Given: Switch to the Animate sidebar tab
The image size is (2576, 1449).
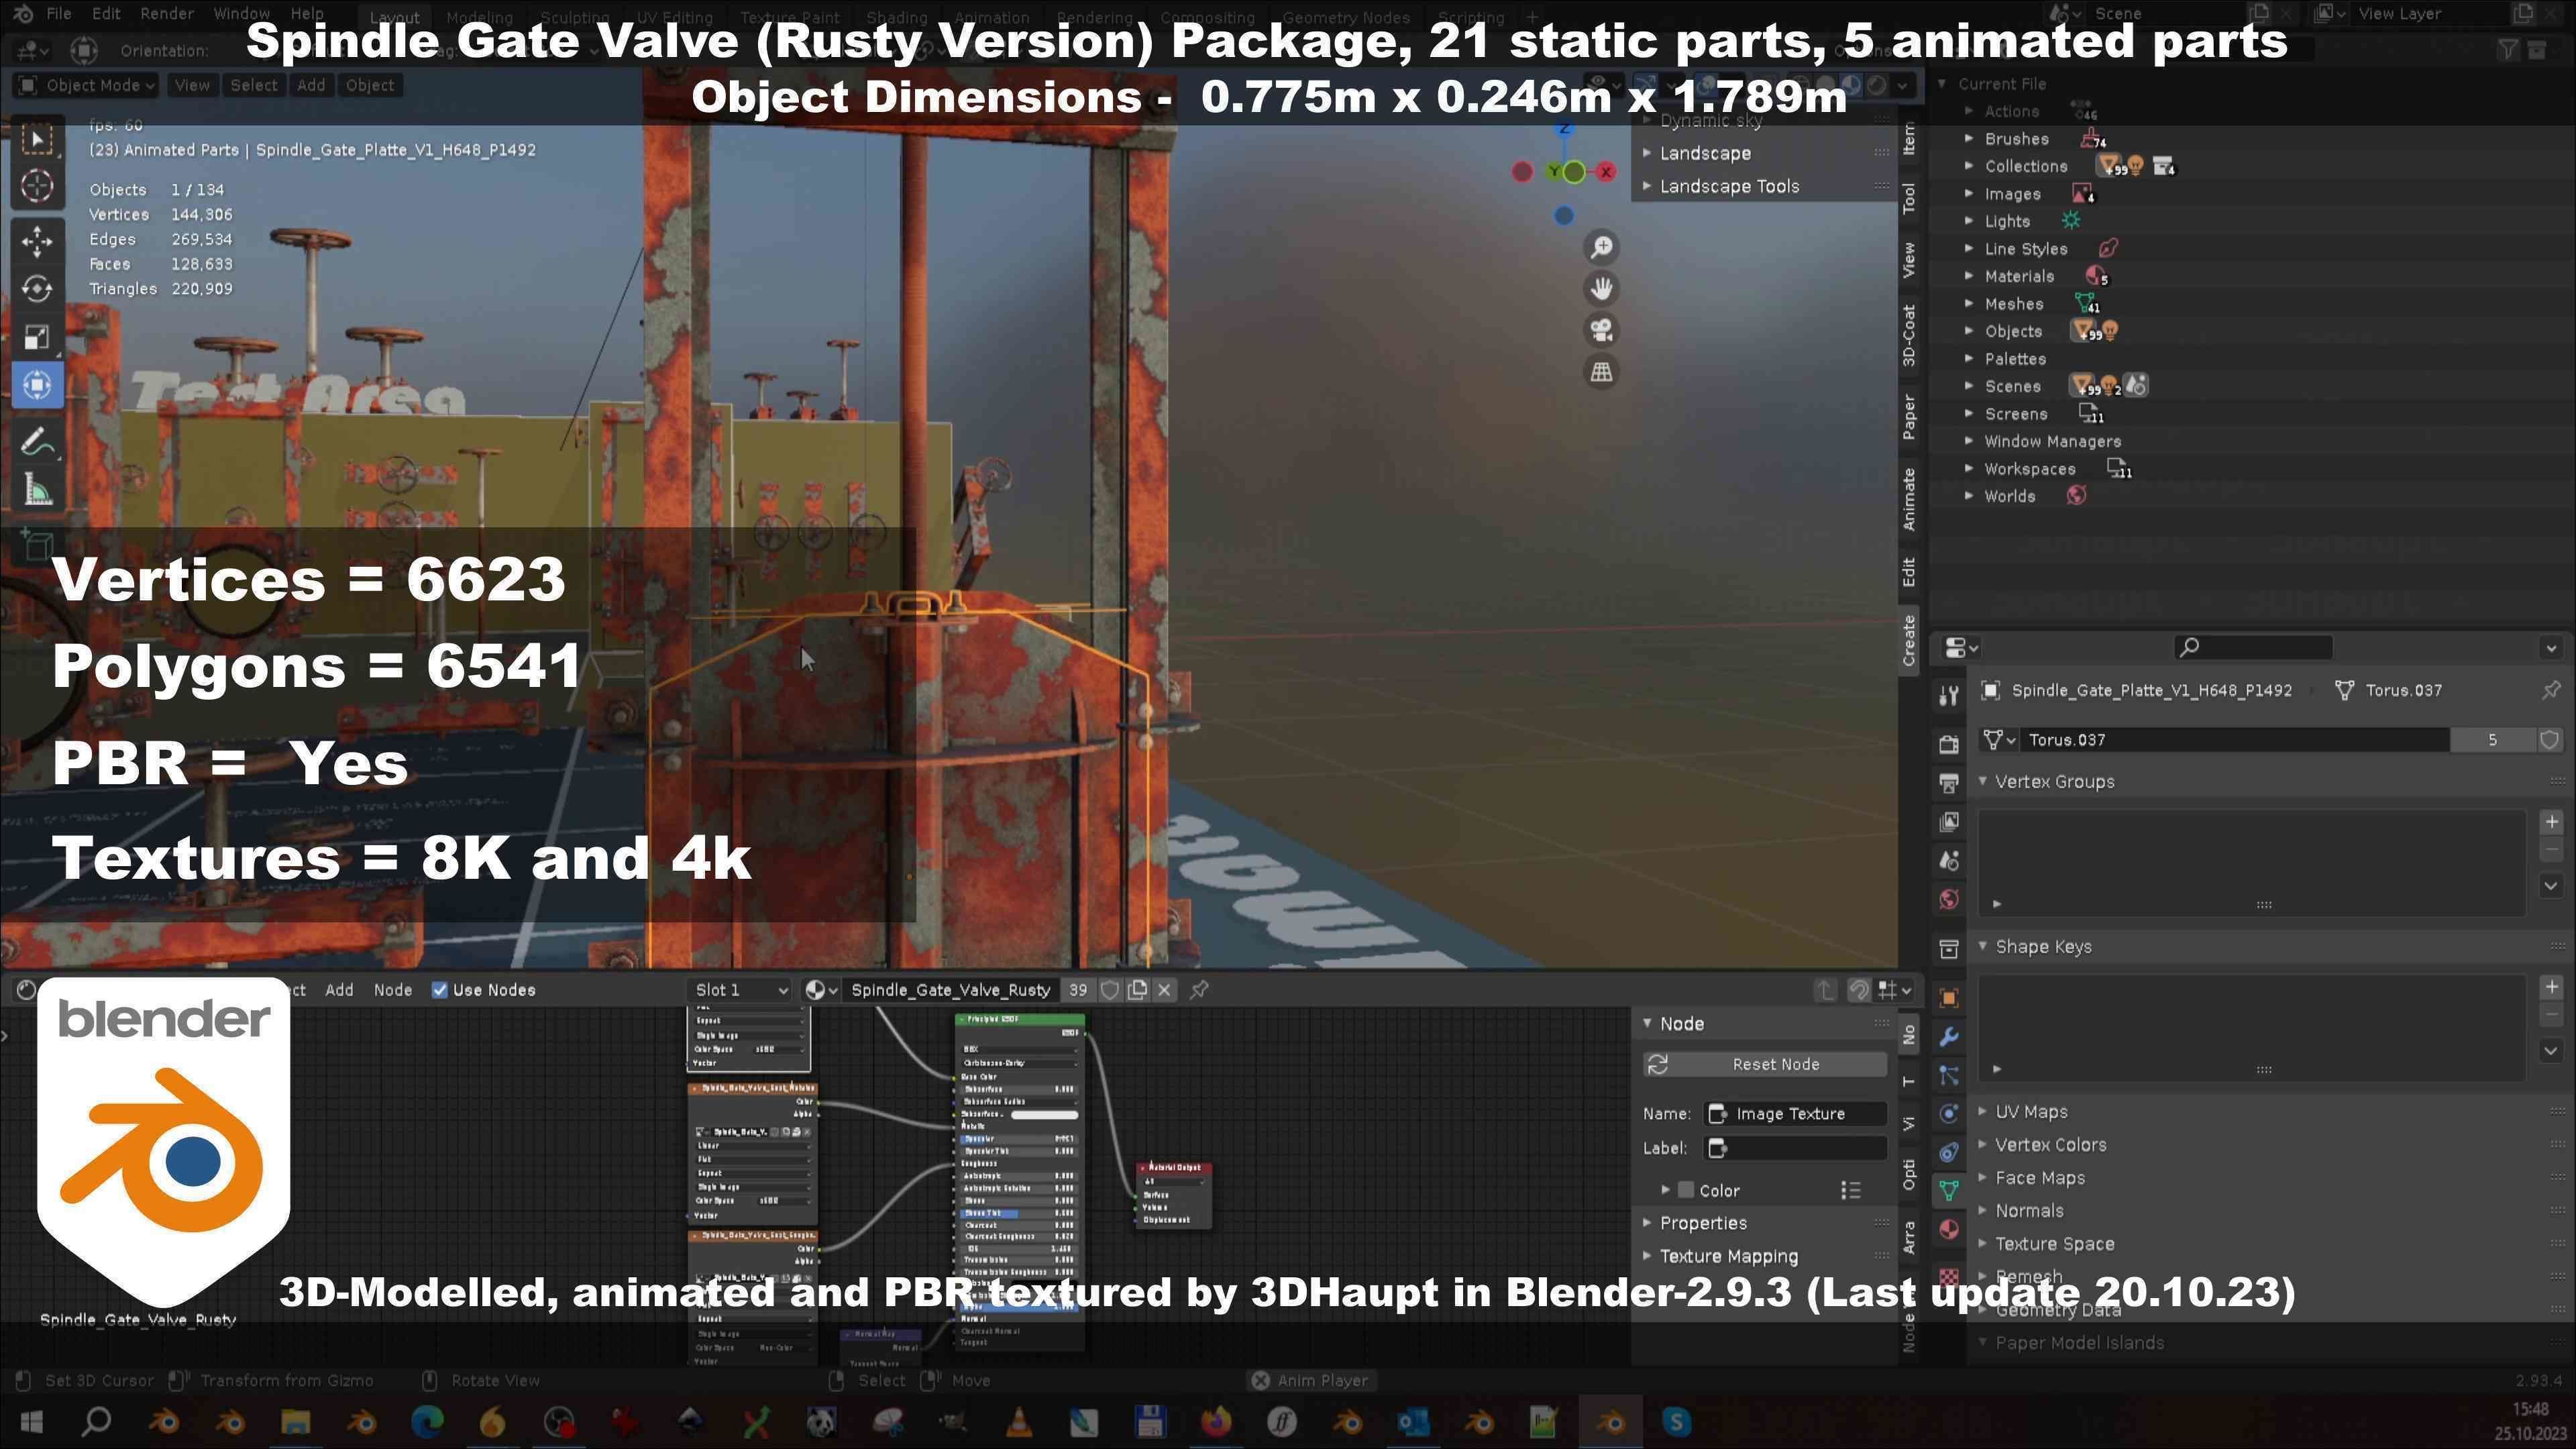Looking at the screenshot, I should pyautogui.click(x=1909, y=498).
